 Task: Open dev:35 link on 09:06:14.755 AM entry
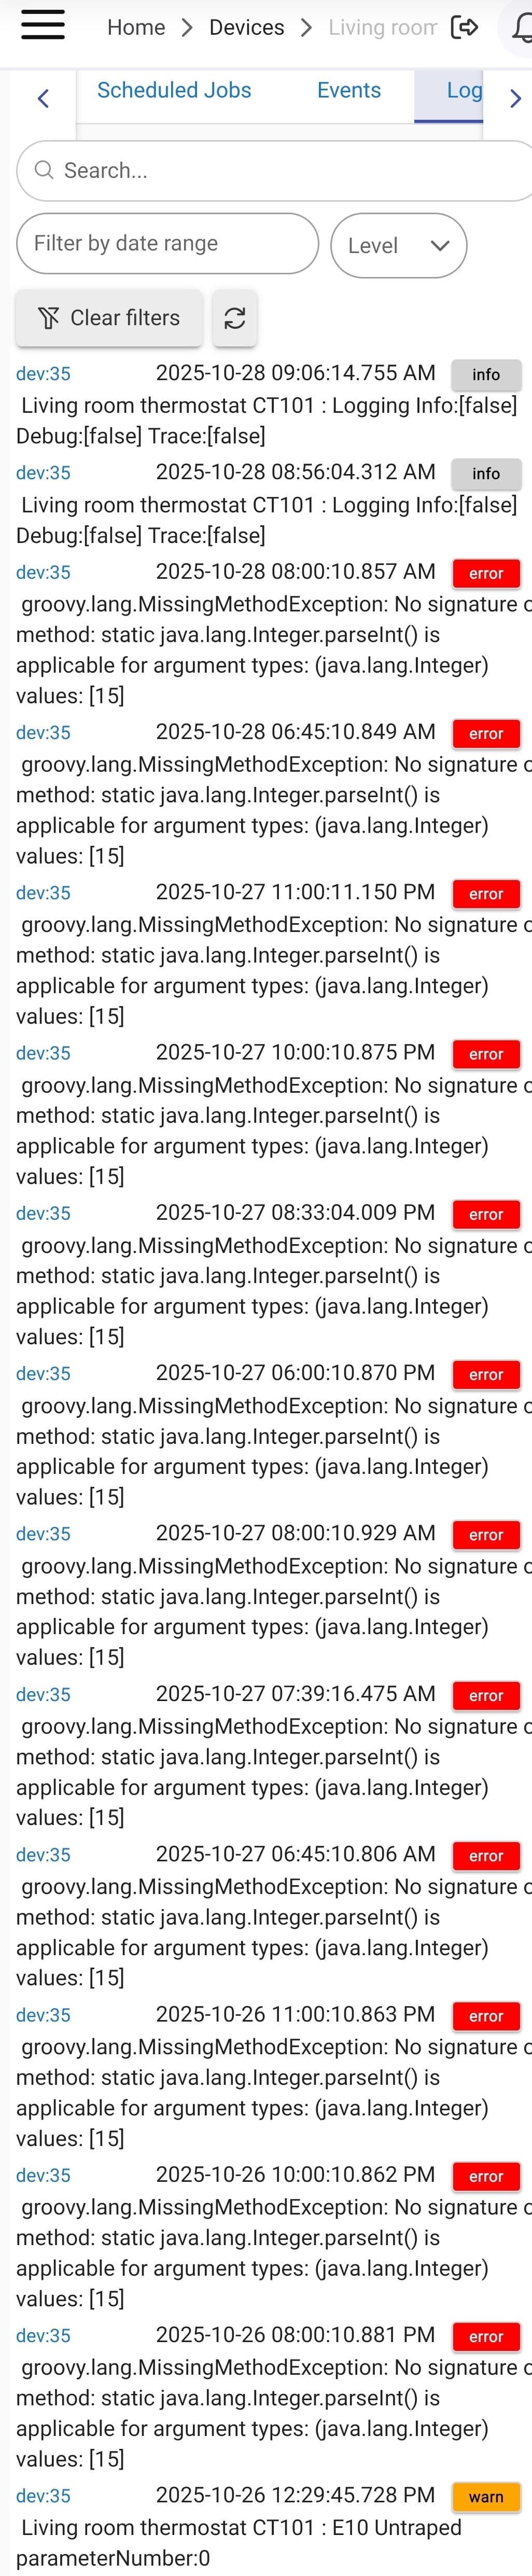coord(43,374)
